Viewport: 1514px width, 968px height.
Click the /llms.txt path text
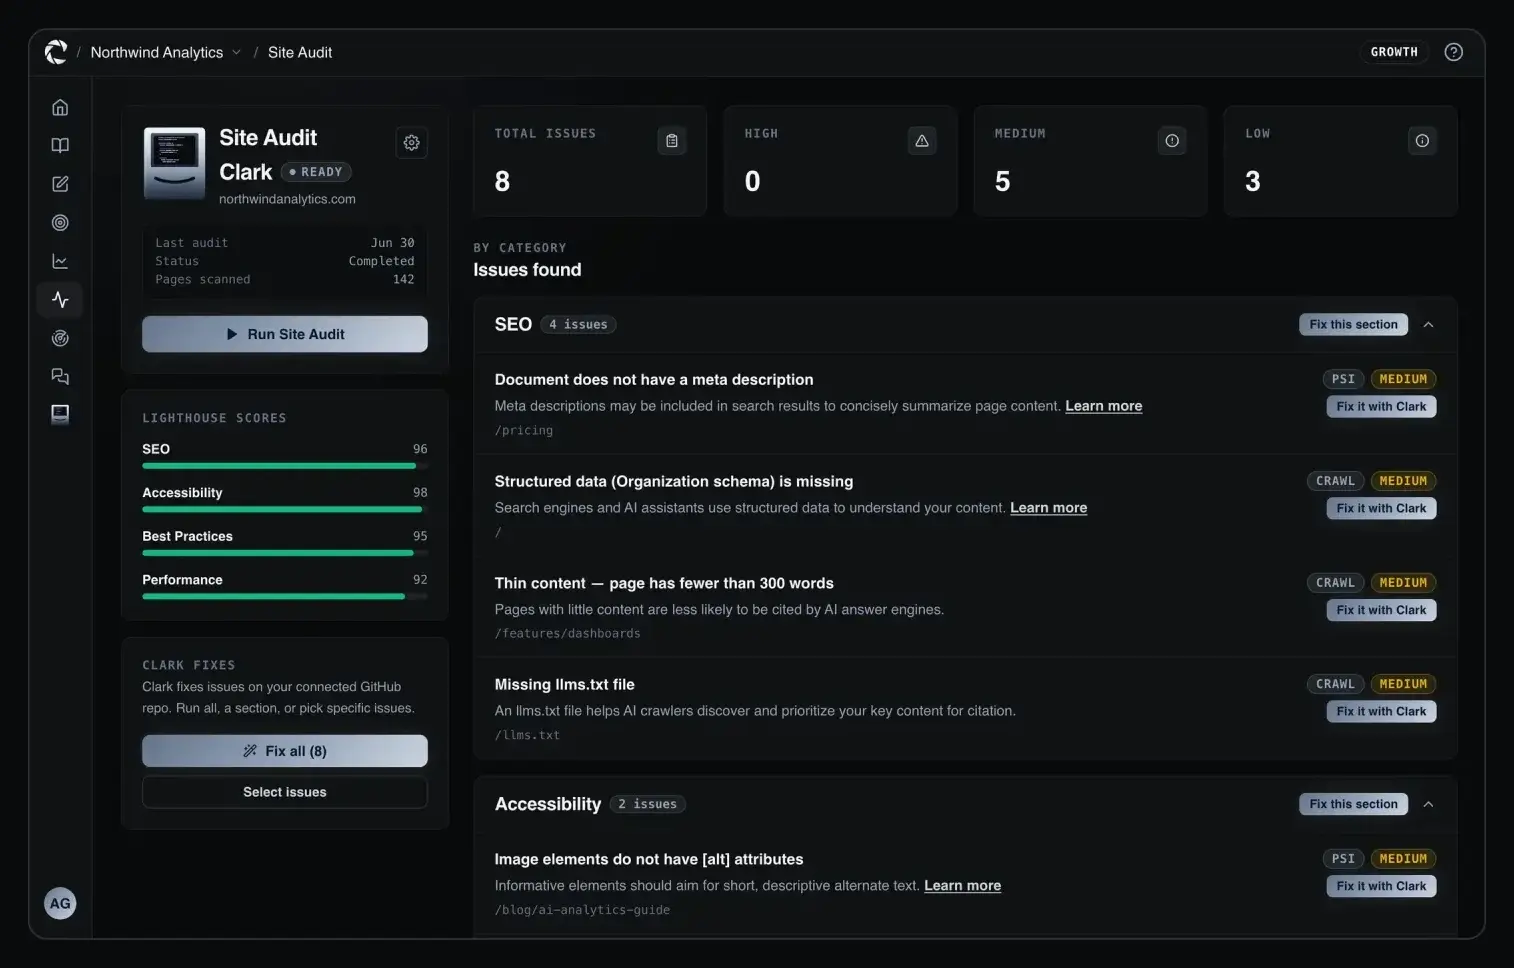527,735
